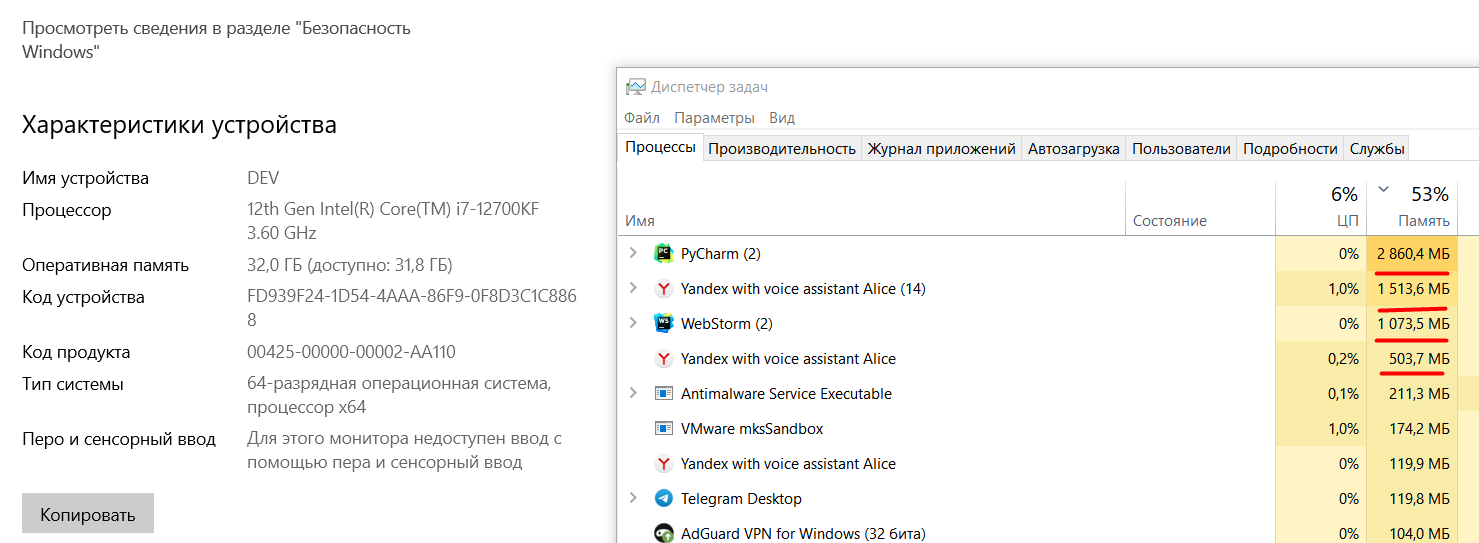
Task: Open the Файл menu in Task Manager
Action: pyautogui.click(x=641, y=118)
